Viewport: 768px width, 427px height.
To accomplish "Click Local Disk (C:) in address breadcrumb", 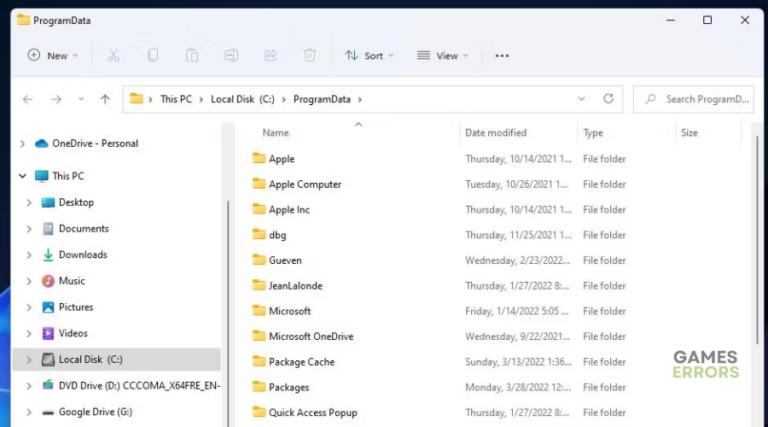I will pyautogui.click(x=242, y=99).
